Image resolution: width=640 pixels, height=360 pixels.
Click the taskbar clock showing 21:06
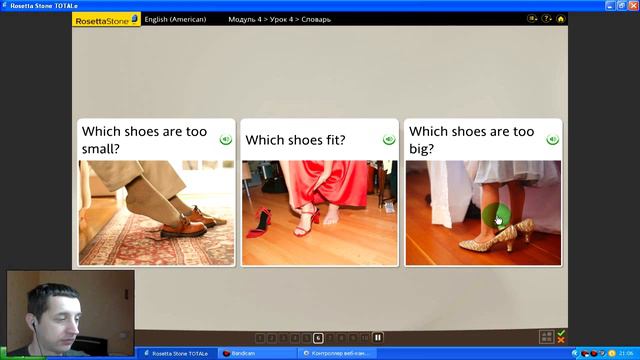point(626,353)
